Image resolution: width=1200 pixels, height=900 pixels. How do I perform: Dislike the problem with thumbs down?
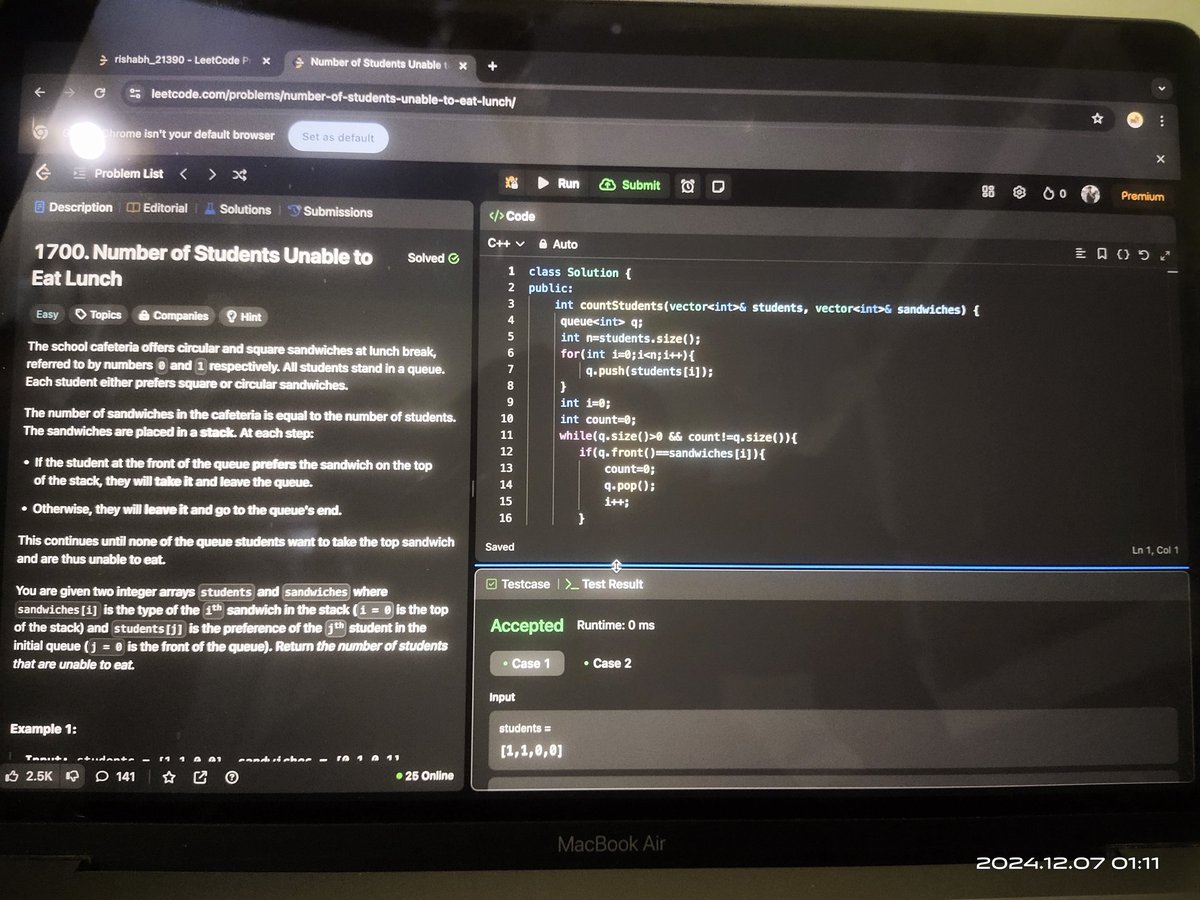point(72,776)
